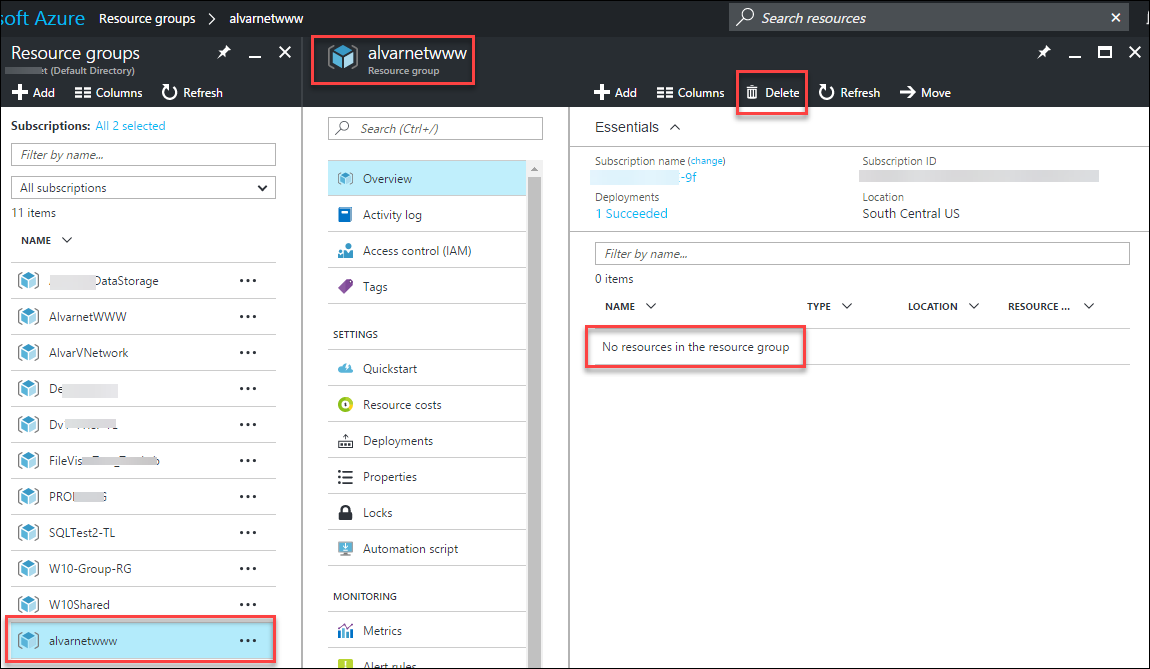This screenshot has width=1150, height=669.
Task: Click the 'All 2 selected' subscriptions link
Action: tap(131, 125)
